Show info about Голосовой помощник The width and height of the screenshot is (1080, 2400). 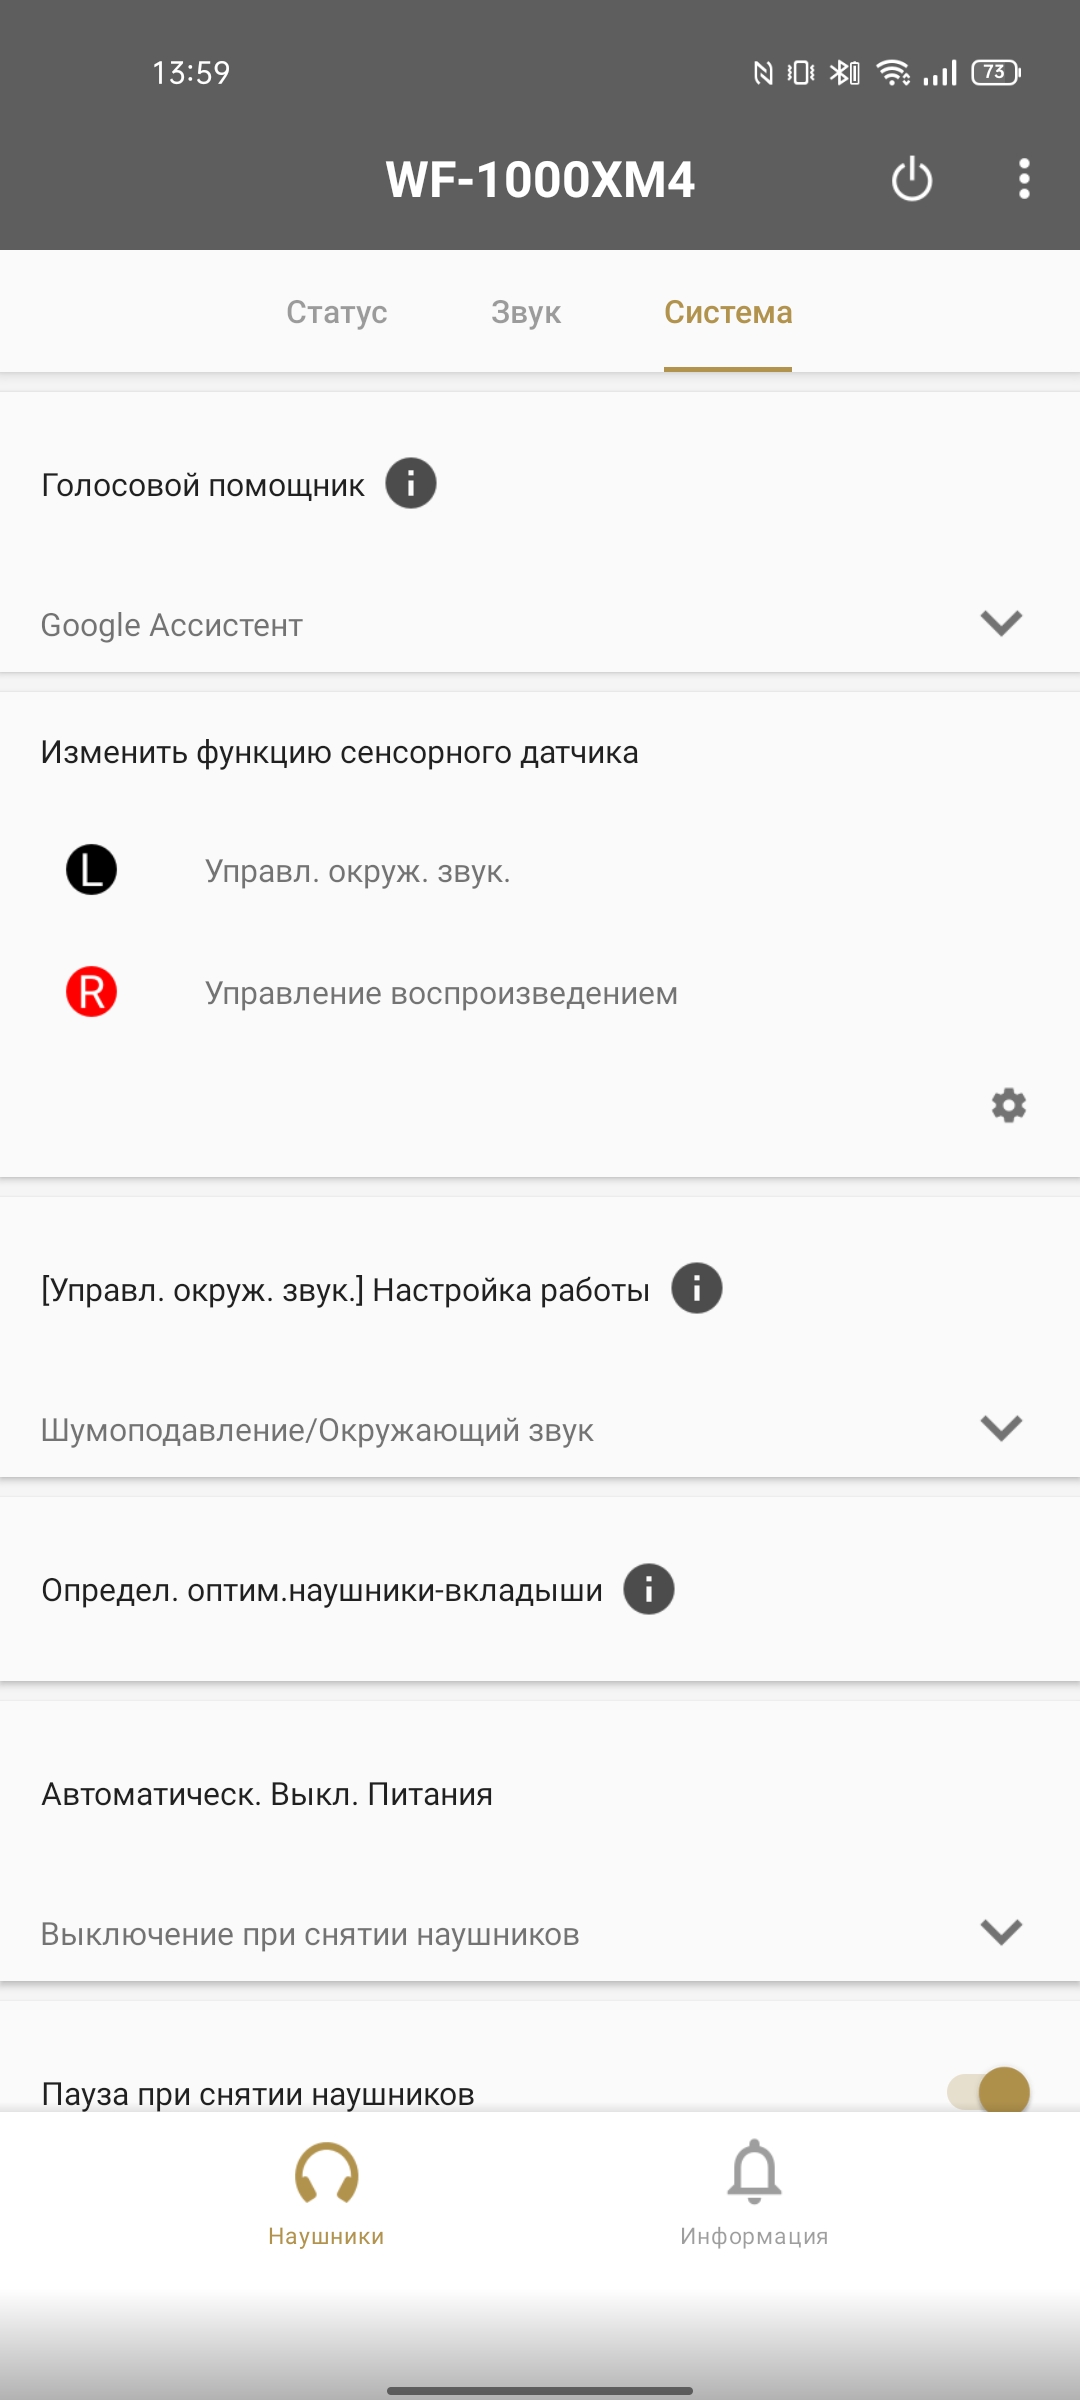411,484
